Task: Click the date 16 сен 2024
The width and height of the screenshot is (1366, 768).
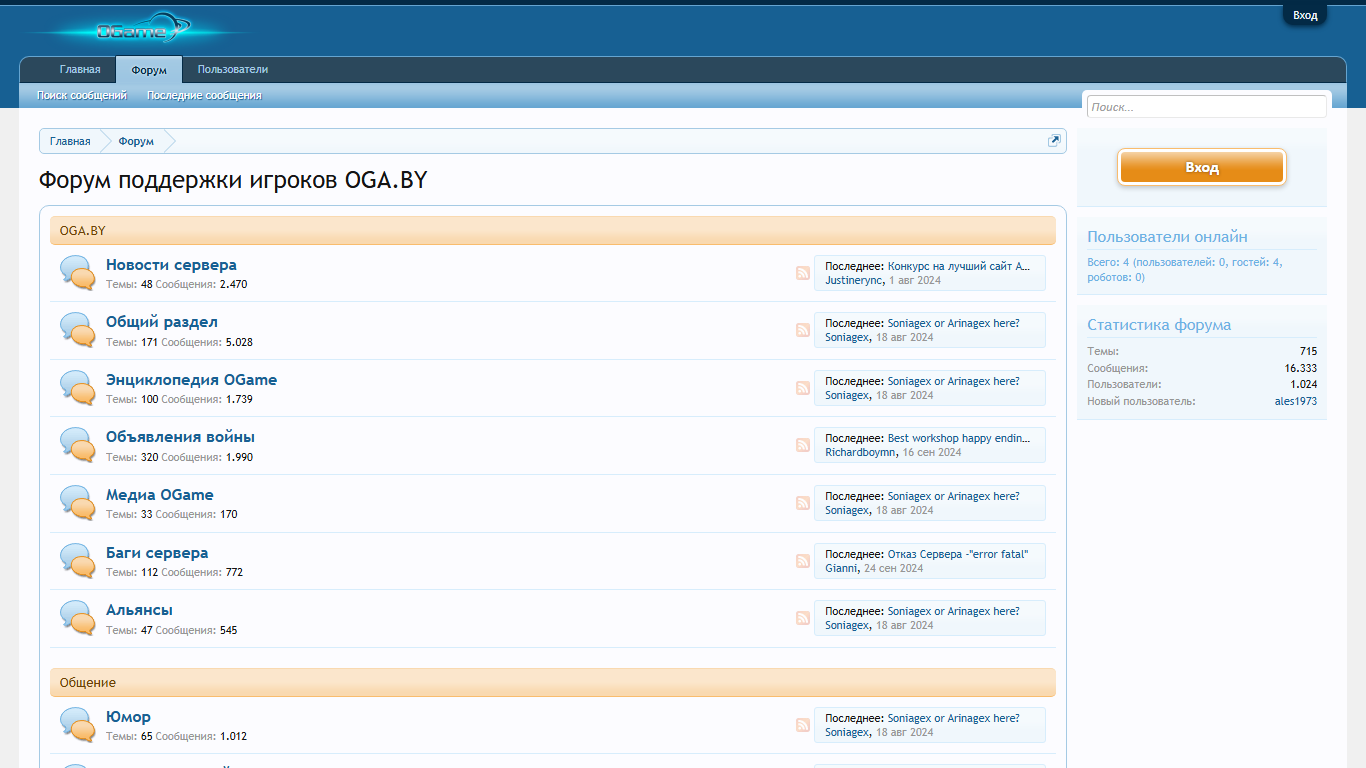Action: pos(932,453)
